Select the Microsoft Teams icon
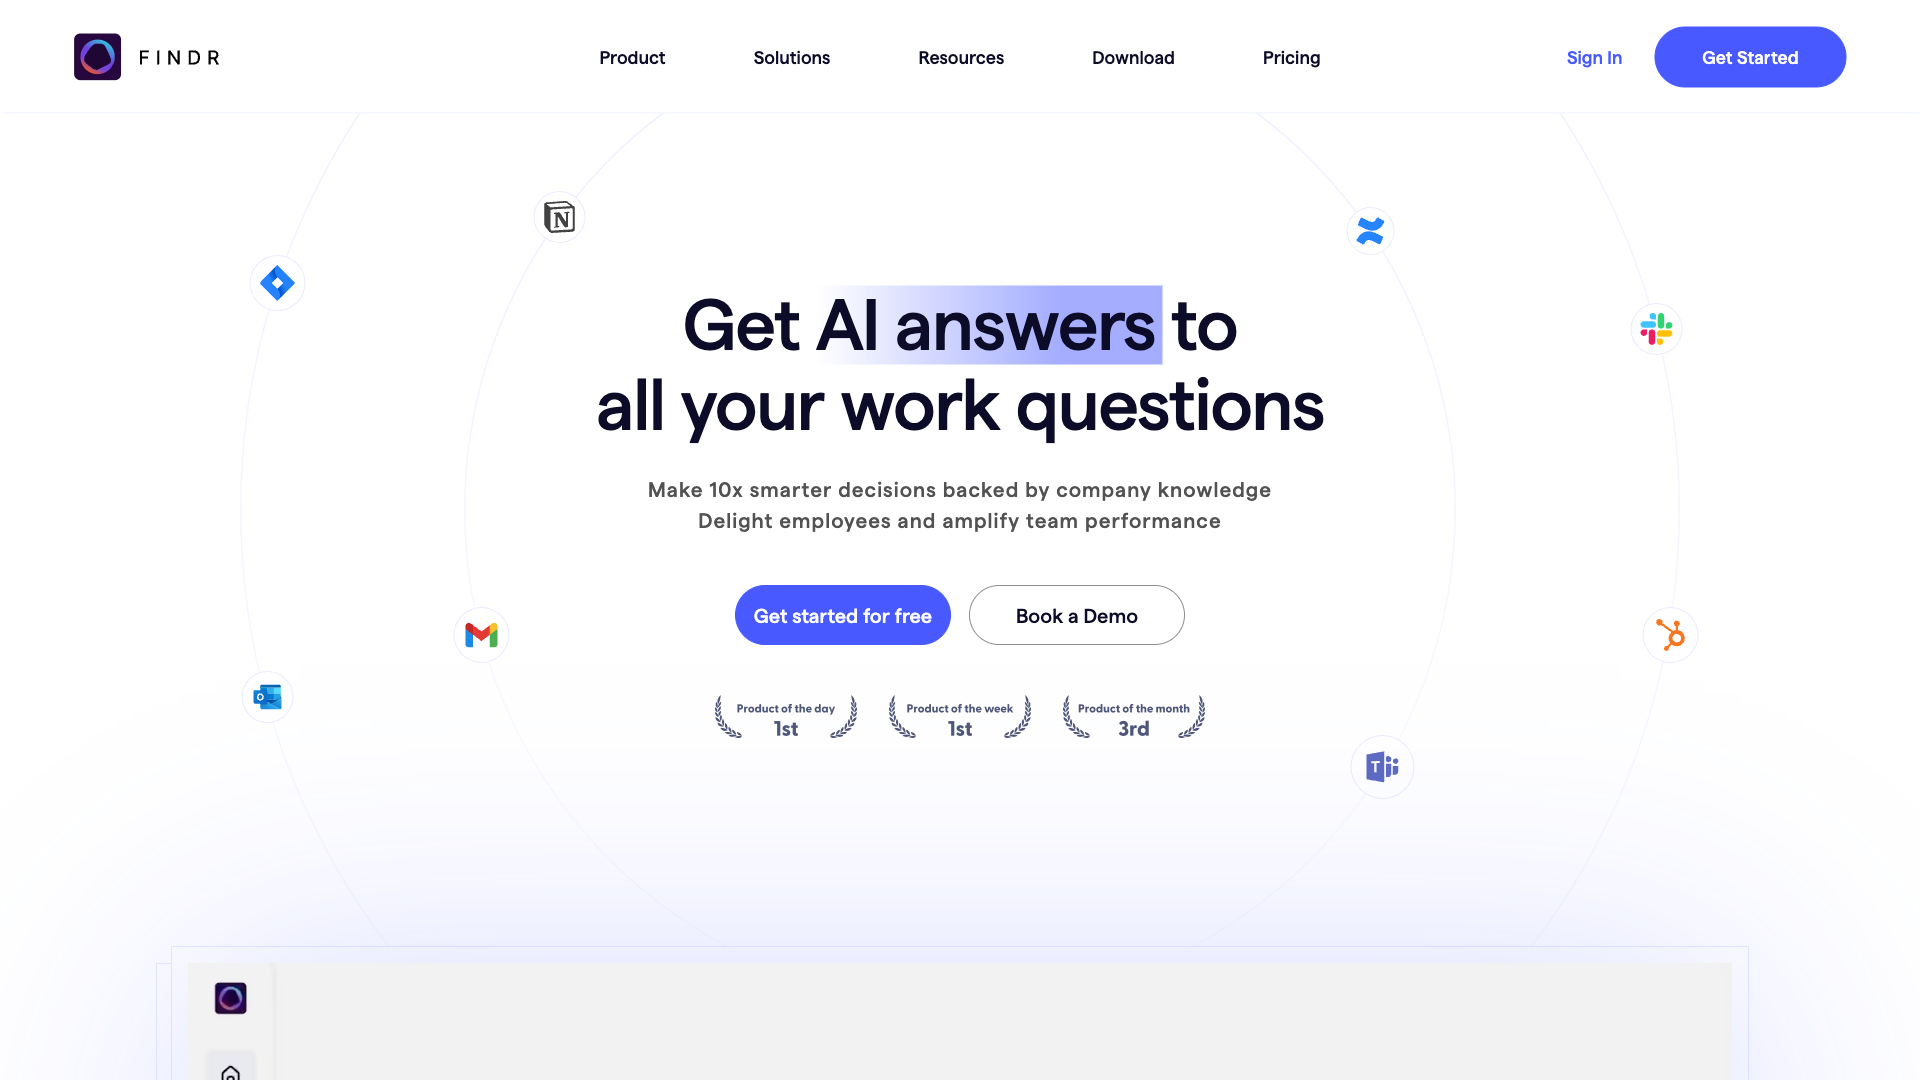Image resolution: width=1920 pixels, height=1080 pixels. (x=1382, y=766)
